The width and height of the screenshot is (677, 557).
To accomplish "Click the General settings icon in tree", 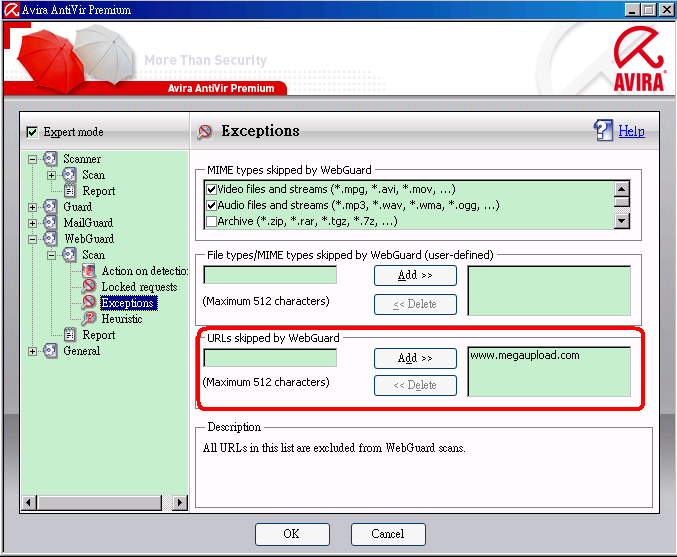I will pyautogui.click(x=51, y=351).
